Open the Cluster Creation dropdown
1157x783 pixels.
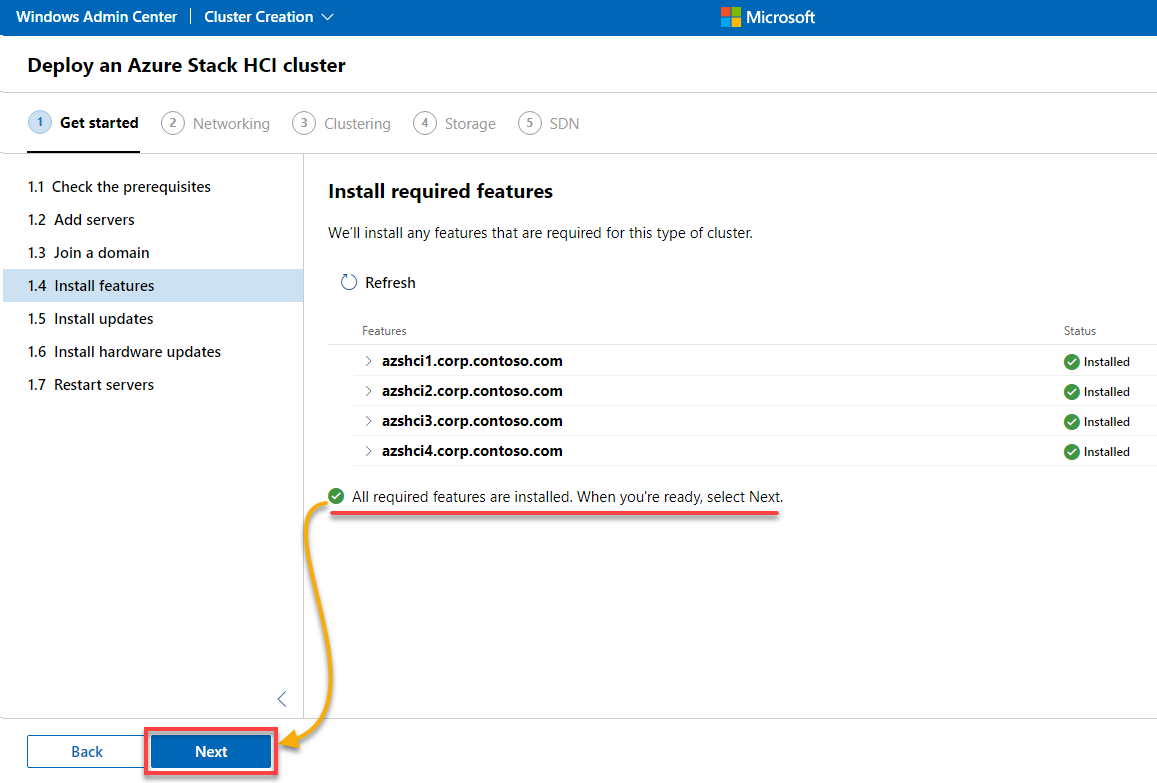269,17
